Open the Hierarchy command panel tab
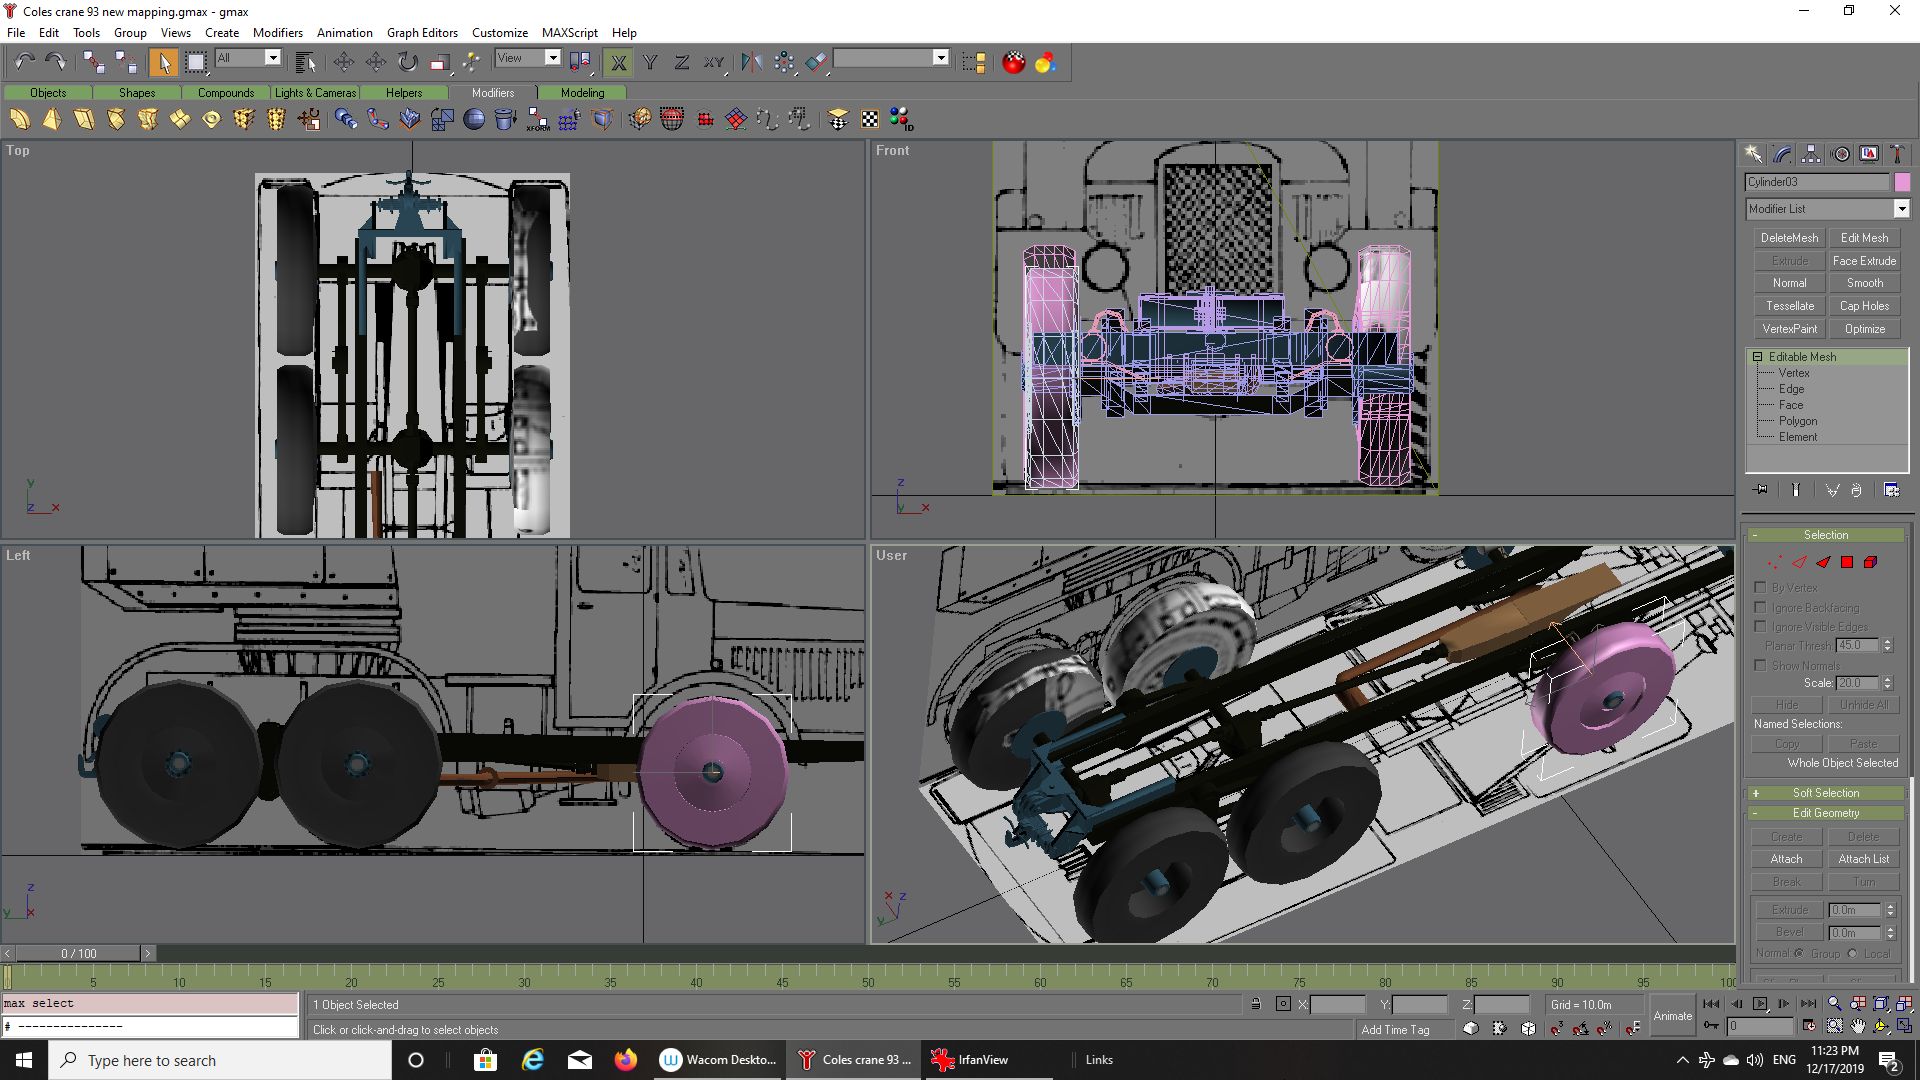1920x1080 pixels. (1811, 154)
